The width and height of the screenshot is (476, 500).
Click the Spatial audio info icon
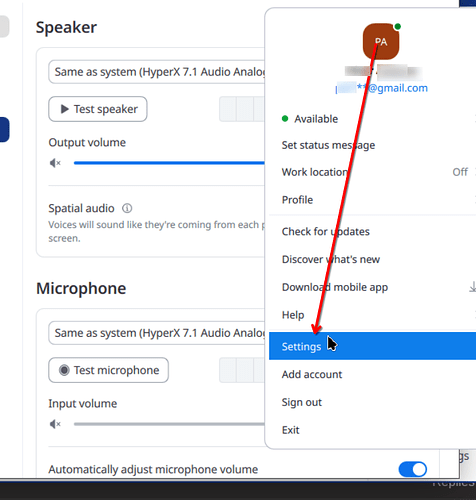127,208
